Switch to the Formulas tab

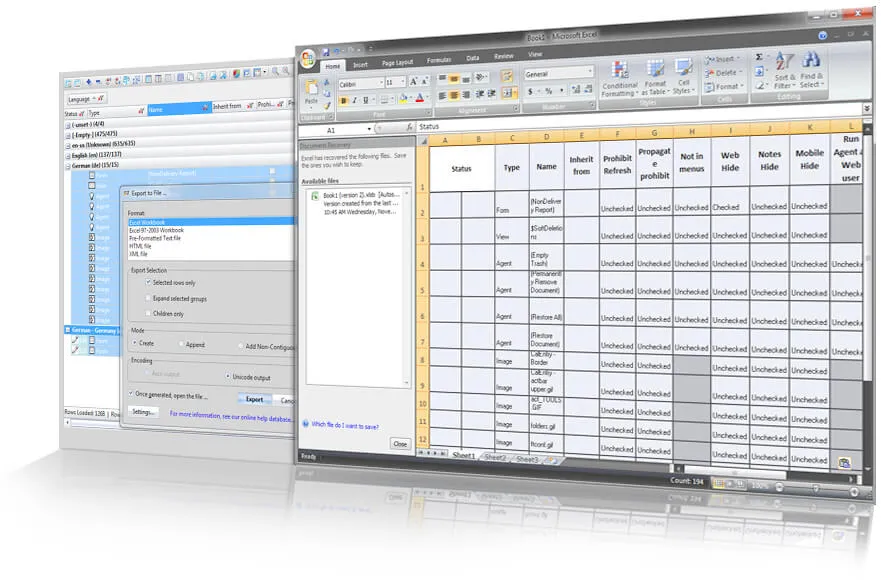pyautogui.click(x=439, y=60)
